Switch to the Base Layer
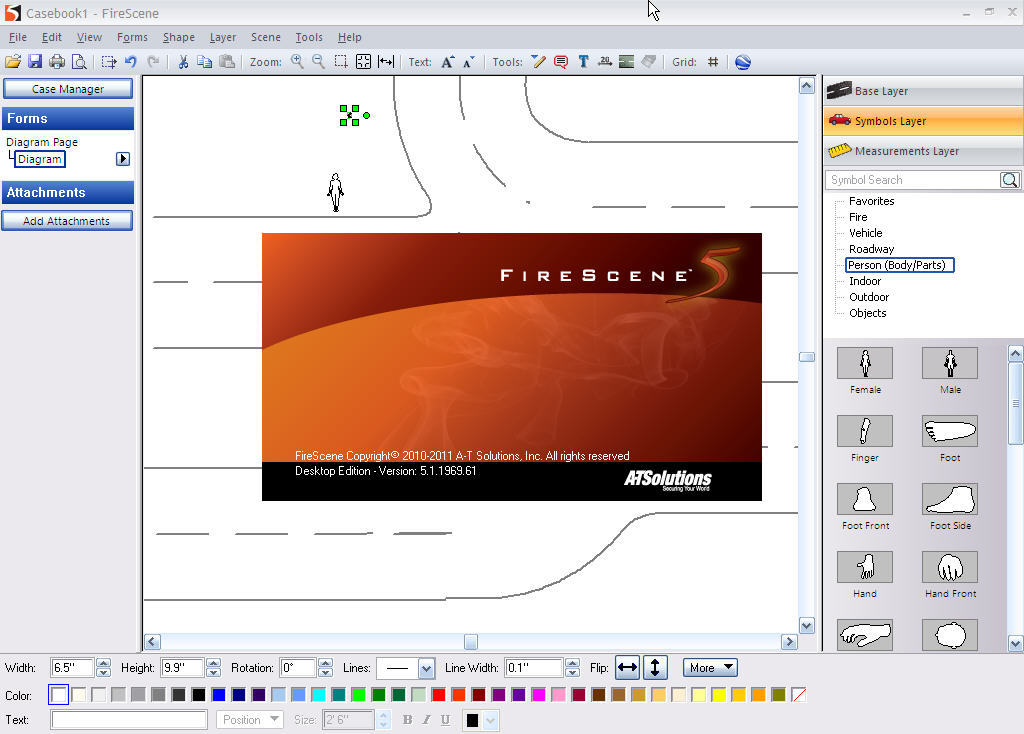The image size is (1024, 734). pos(923,91)
